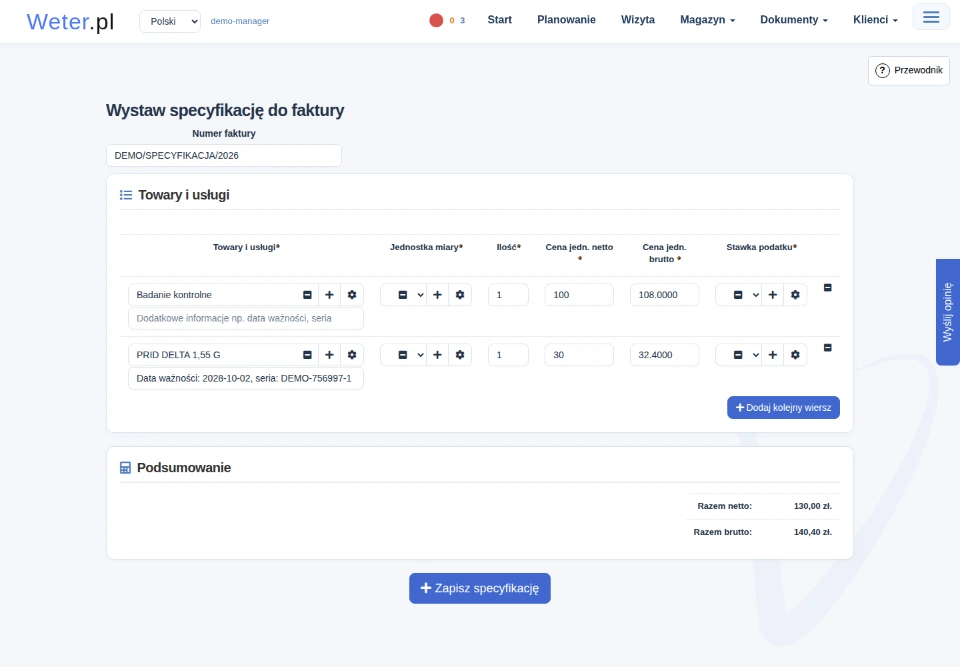Image resolution: width=960 pixels, height=667 pixels.
Task: Click the plus icon beside PRID DELTA product field
Action: pos(329,355)
